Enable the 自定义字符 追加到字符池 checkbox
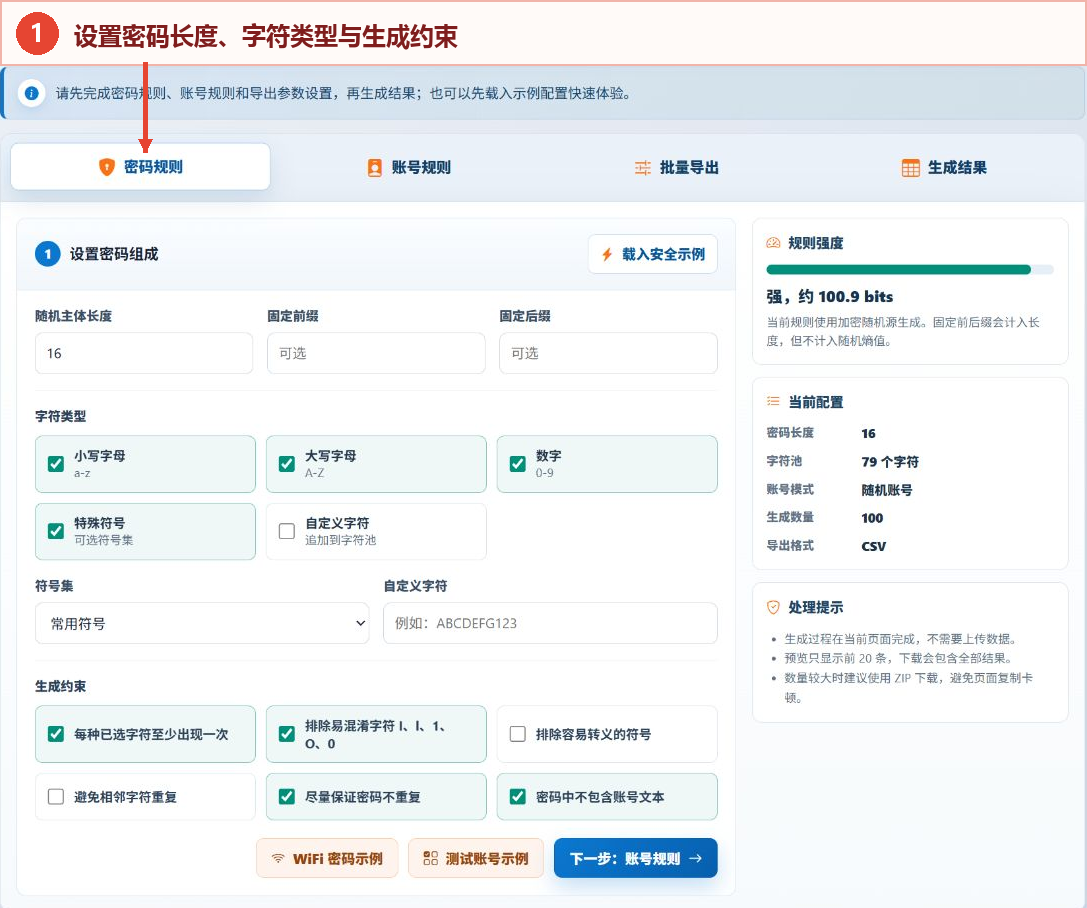Viewport: 1087px width, 908px height. click(286, 531)
